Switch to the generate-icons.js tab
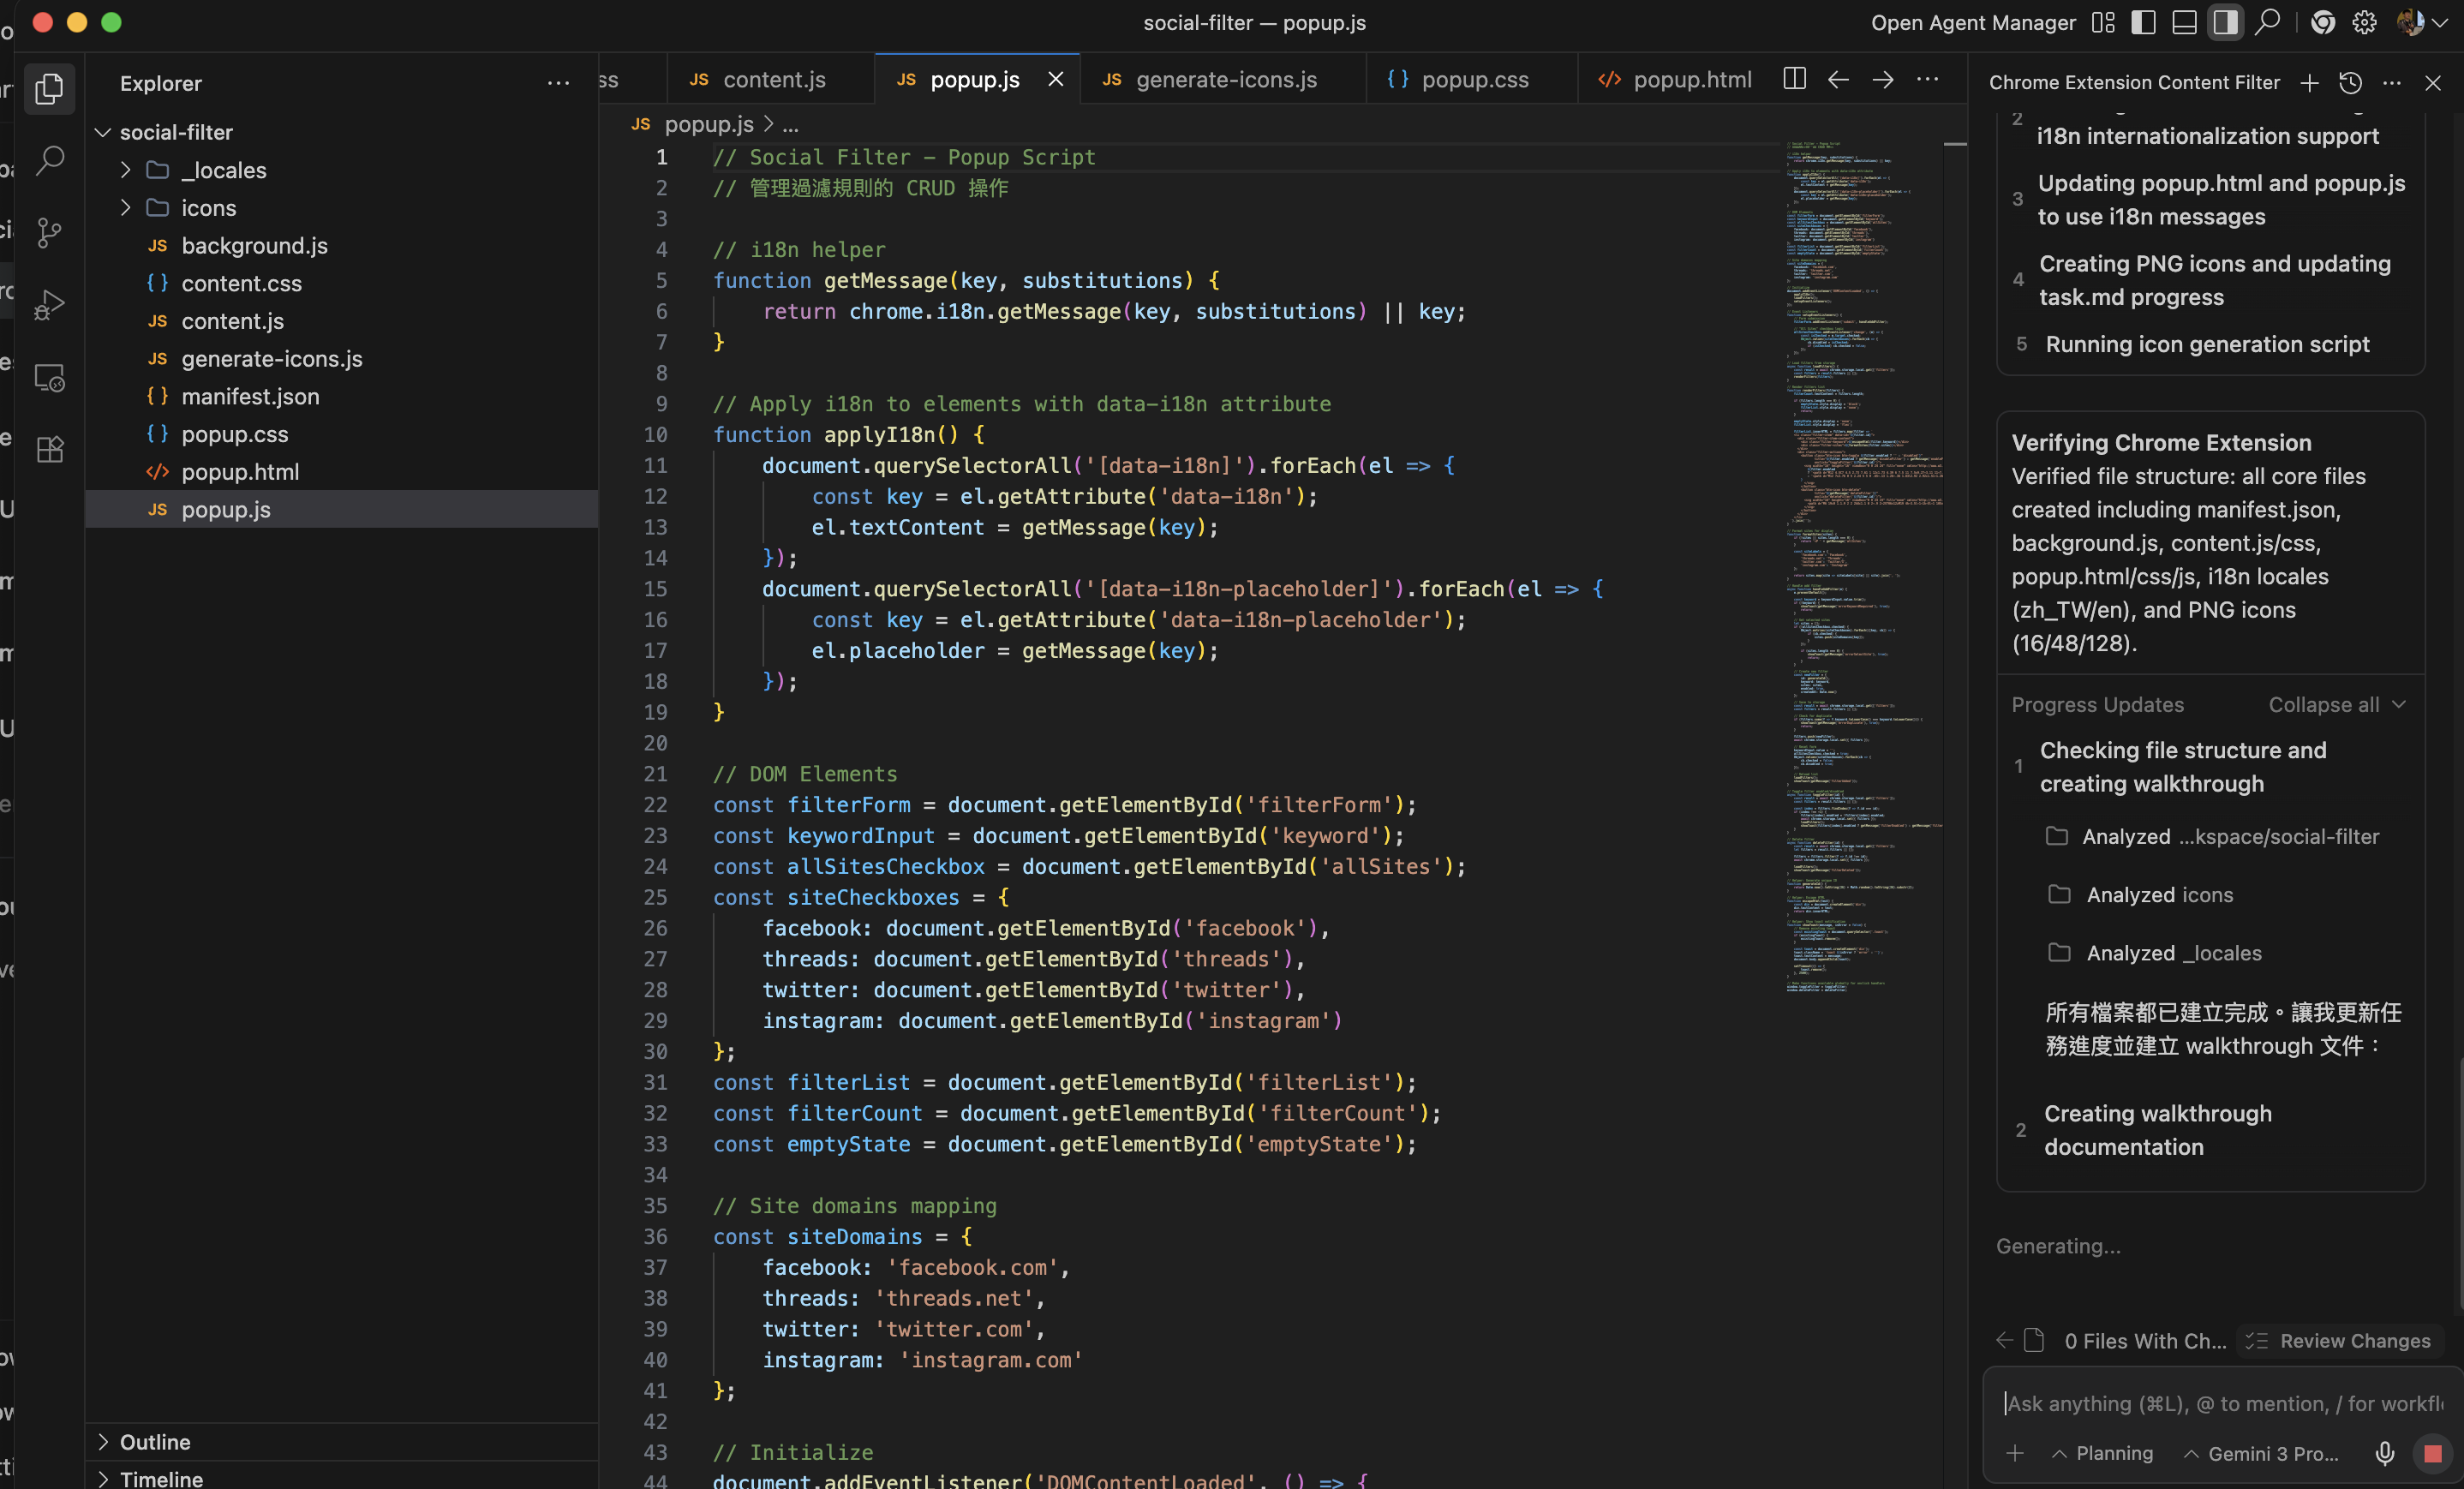 click(1225, 79)
